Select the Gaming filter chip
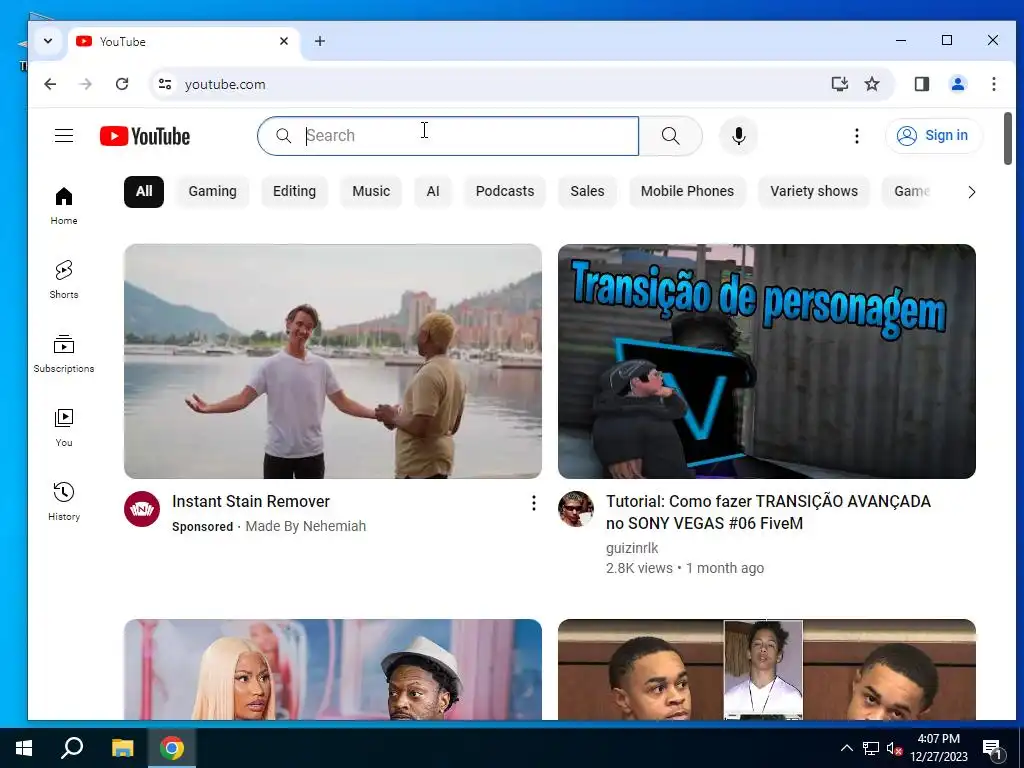1024x768 pixels. click(213, 191)
